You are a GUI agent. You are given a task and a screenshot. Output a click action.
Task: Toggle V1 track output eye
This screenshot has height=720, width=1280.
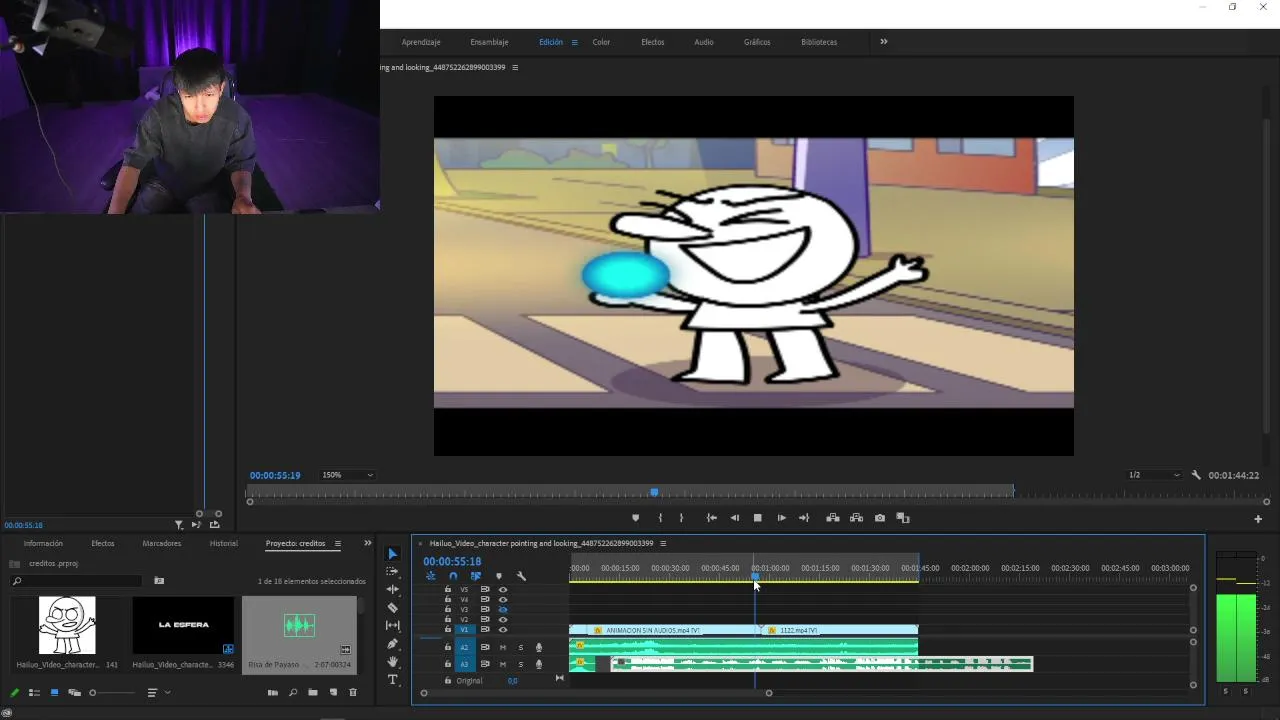tap(503, 630)
